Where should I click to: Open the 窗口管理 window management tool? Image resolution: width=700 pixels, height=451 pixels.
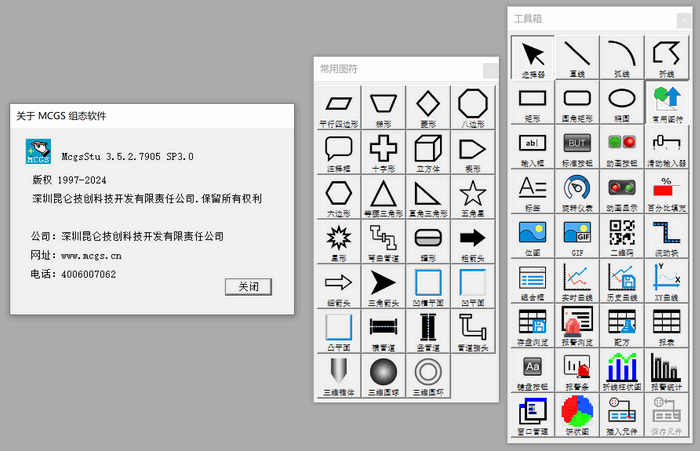533,415
